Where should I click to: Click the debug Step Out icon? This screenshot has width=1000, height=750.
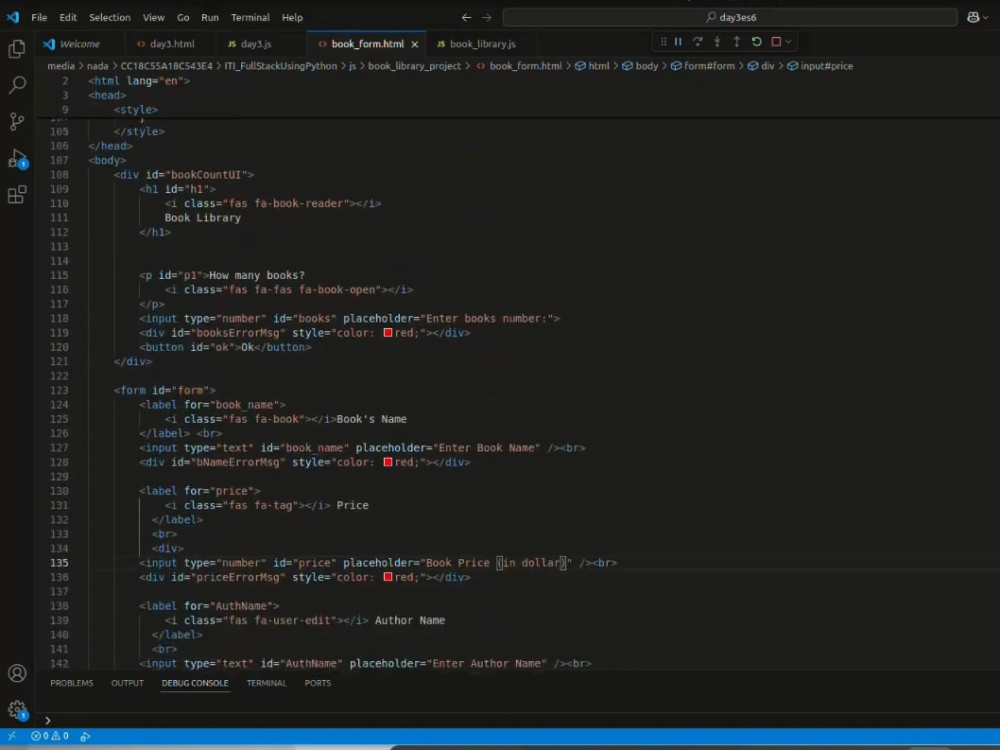(x=737, y=41)
